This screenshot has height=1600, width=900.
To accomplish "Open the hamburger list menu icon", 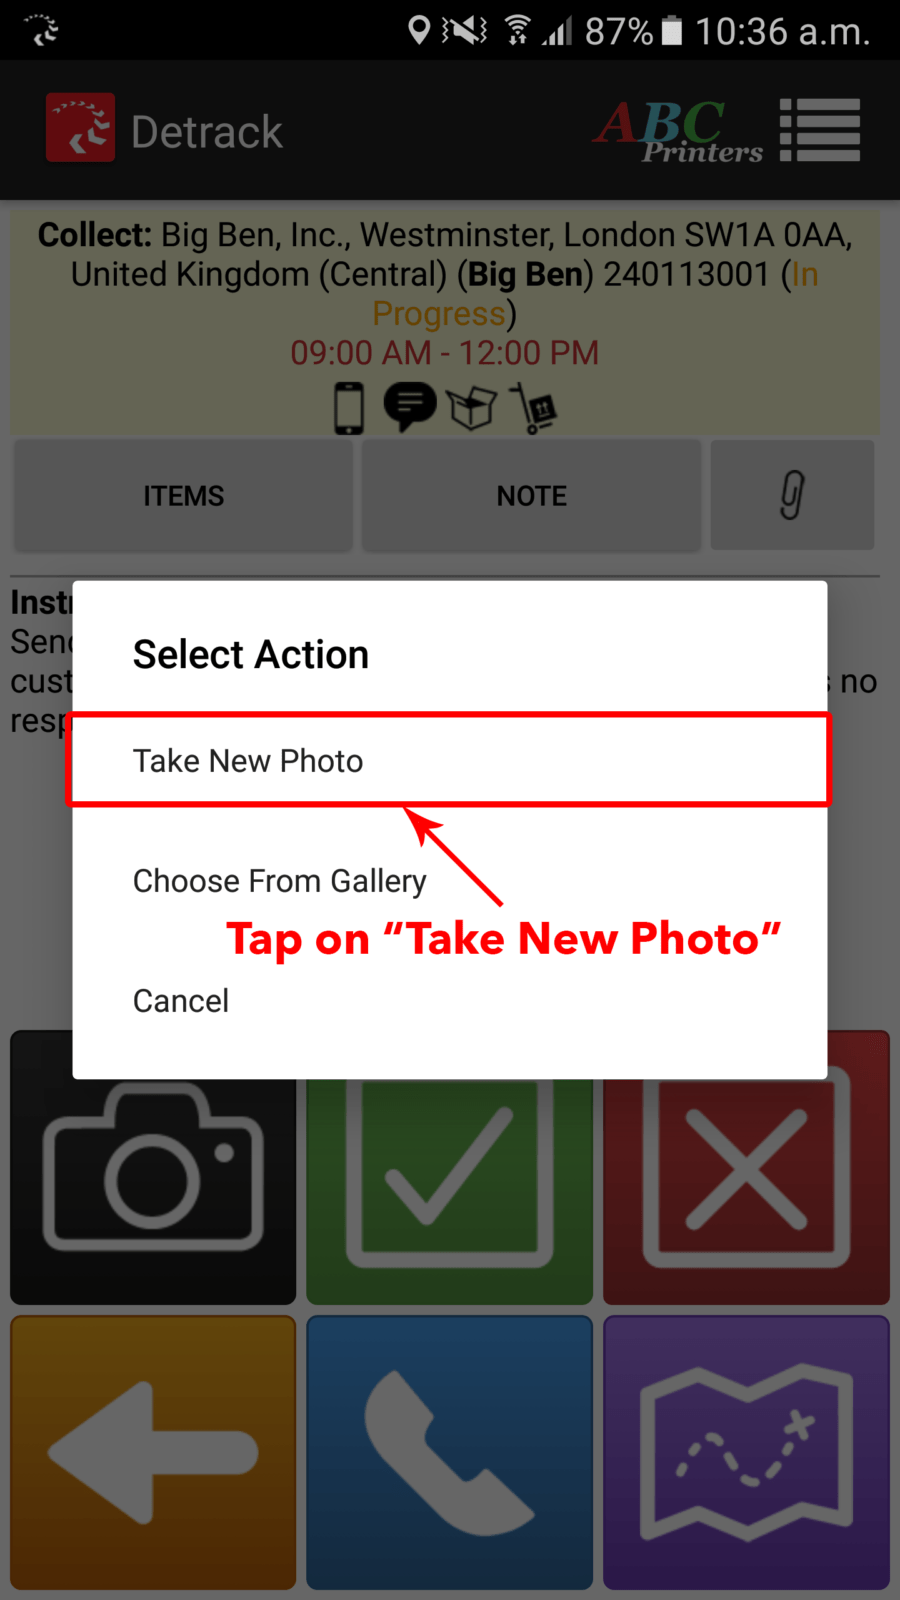I will [820, 130].
